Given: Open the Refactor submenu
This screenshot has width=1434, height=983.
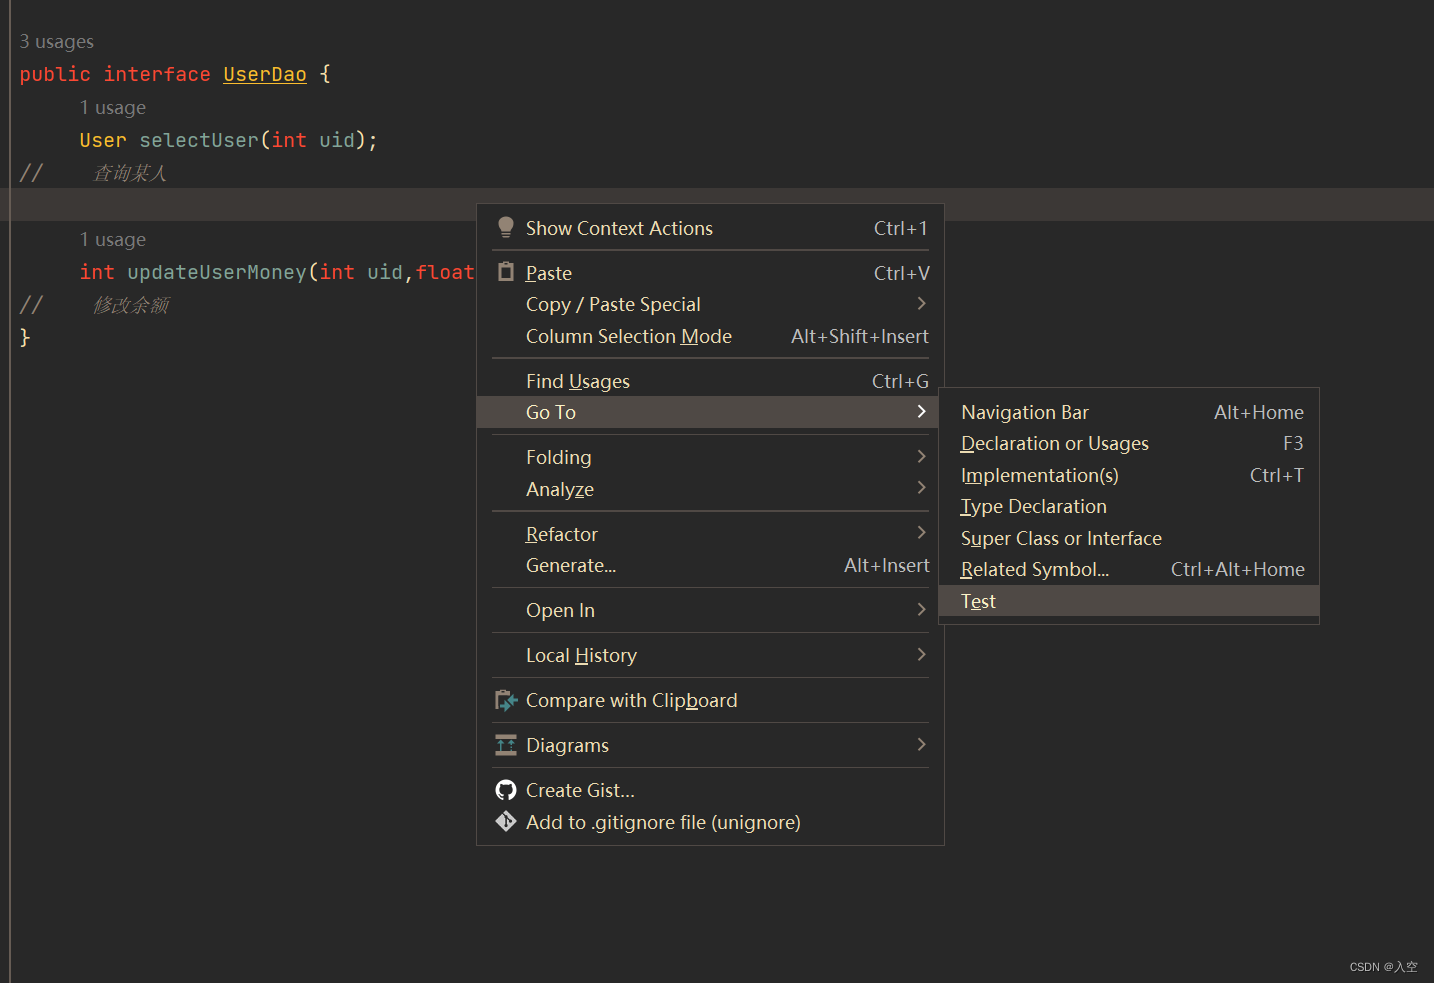Looking at the screenshot, I should 710,534.
